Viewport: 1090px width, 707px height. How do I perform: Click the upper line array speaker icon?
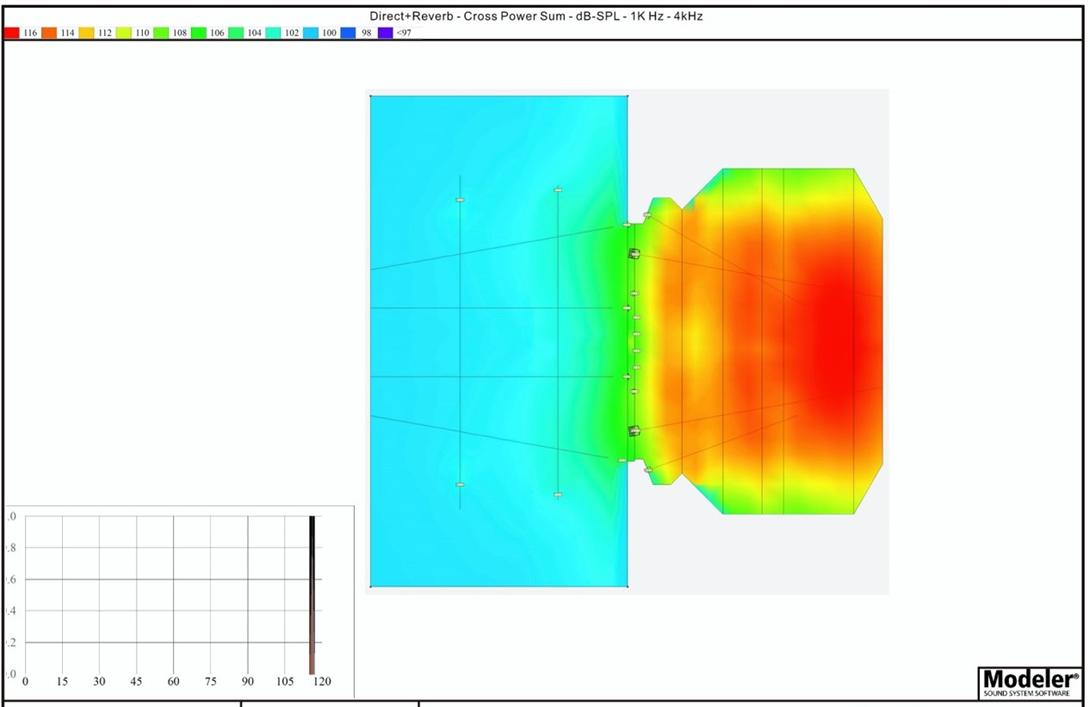tap(633, 254)
